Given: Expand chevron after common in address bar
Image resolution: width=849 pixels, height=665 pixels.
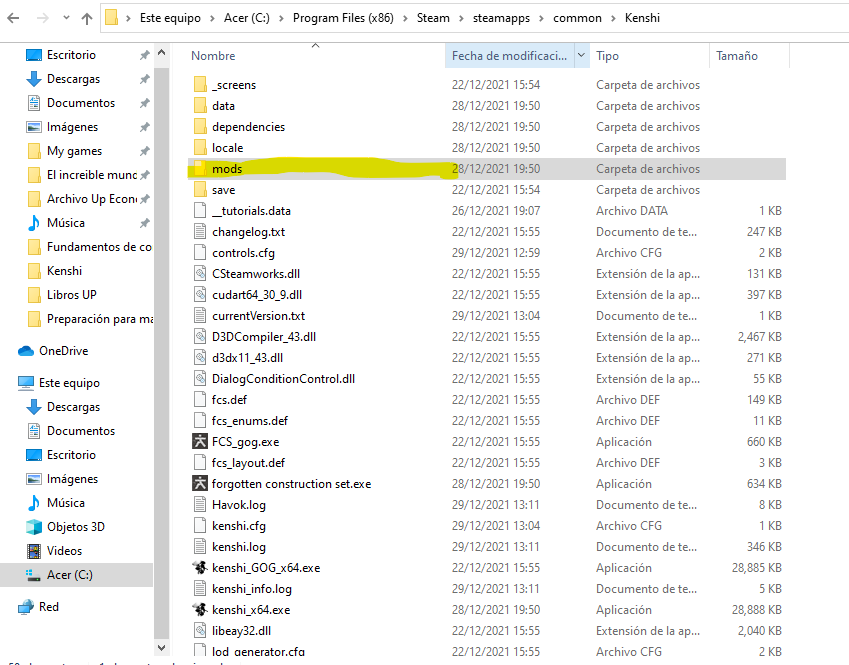Looking at the screenshot, I should [613, 18].
